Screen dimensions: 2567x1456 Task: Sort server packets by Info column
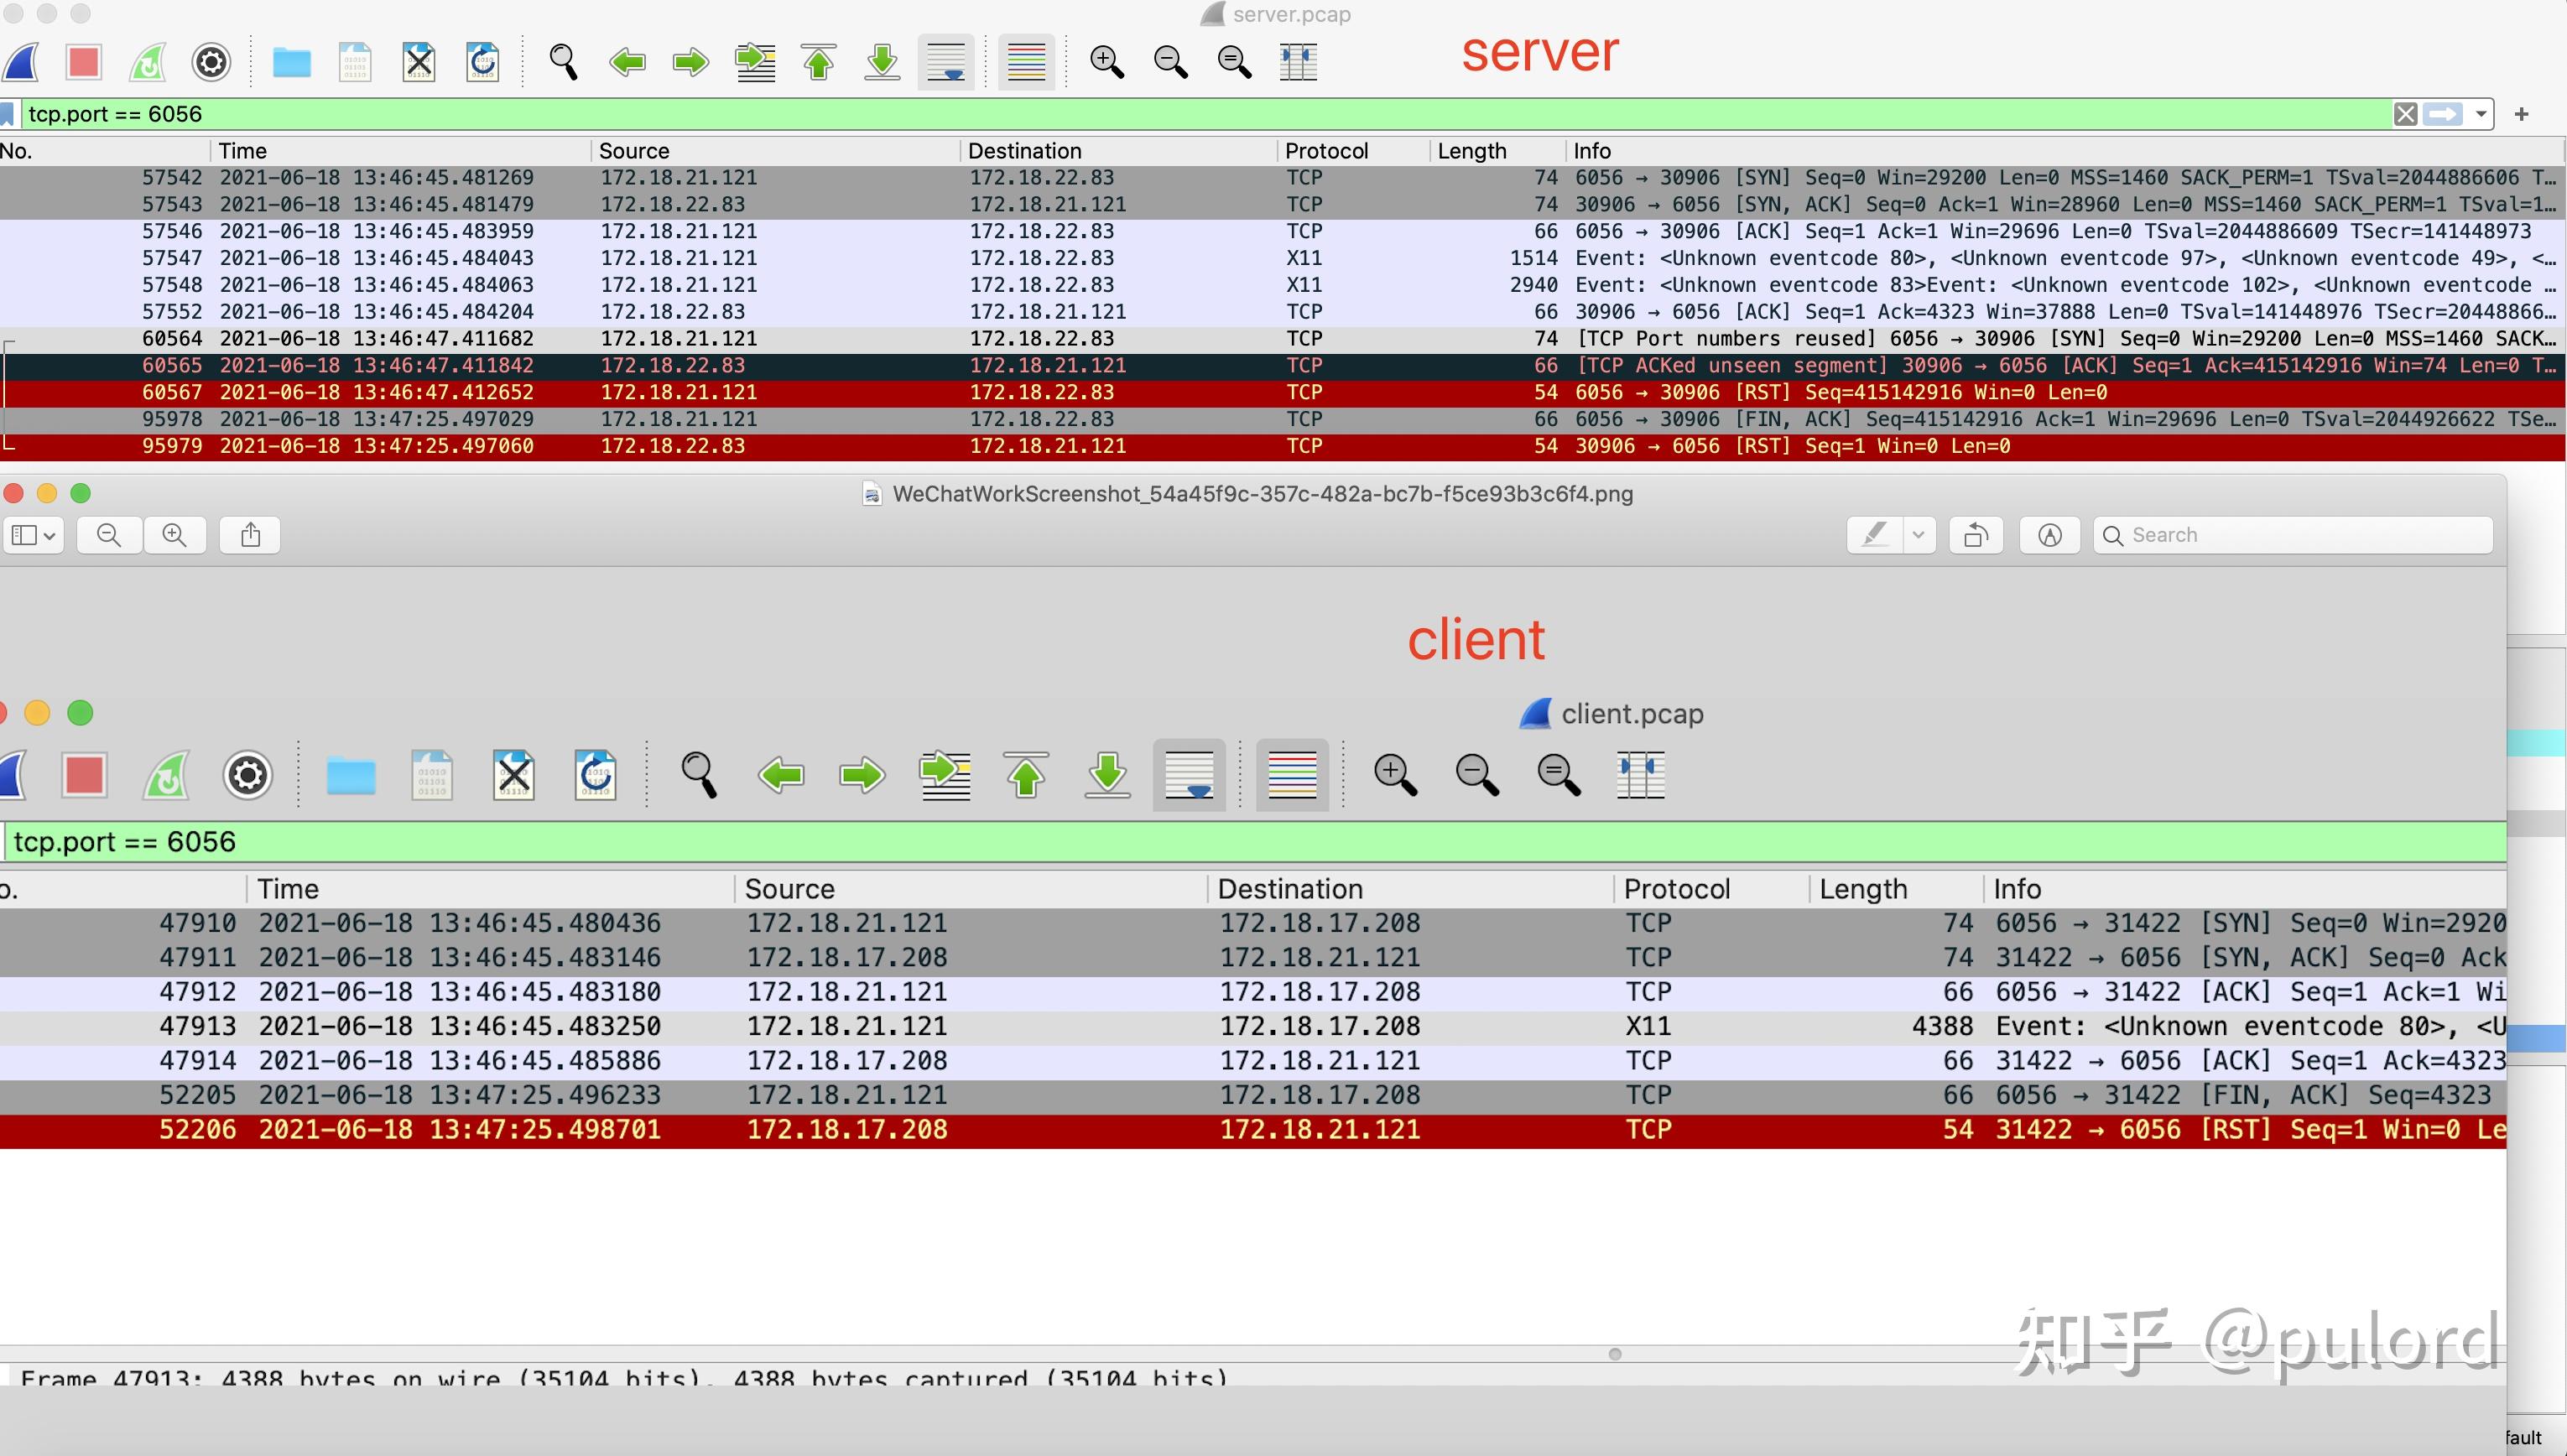[2064, 151]
